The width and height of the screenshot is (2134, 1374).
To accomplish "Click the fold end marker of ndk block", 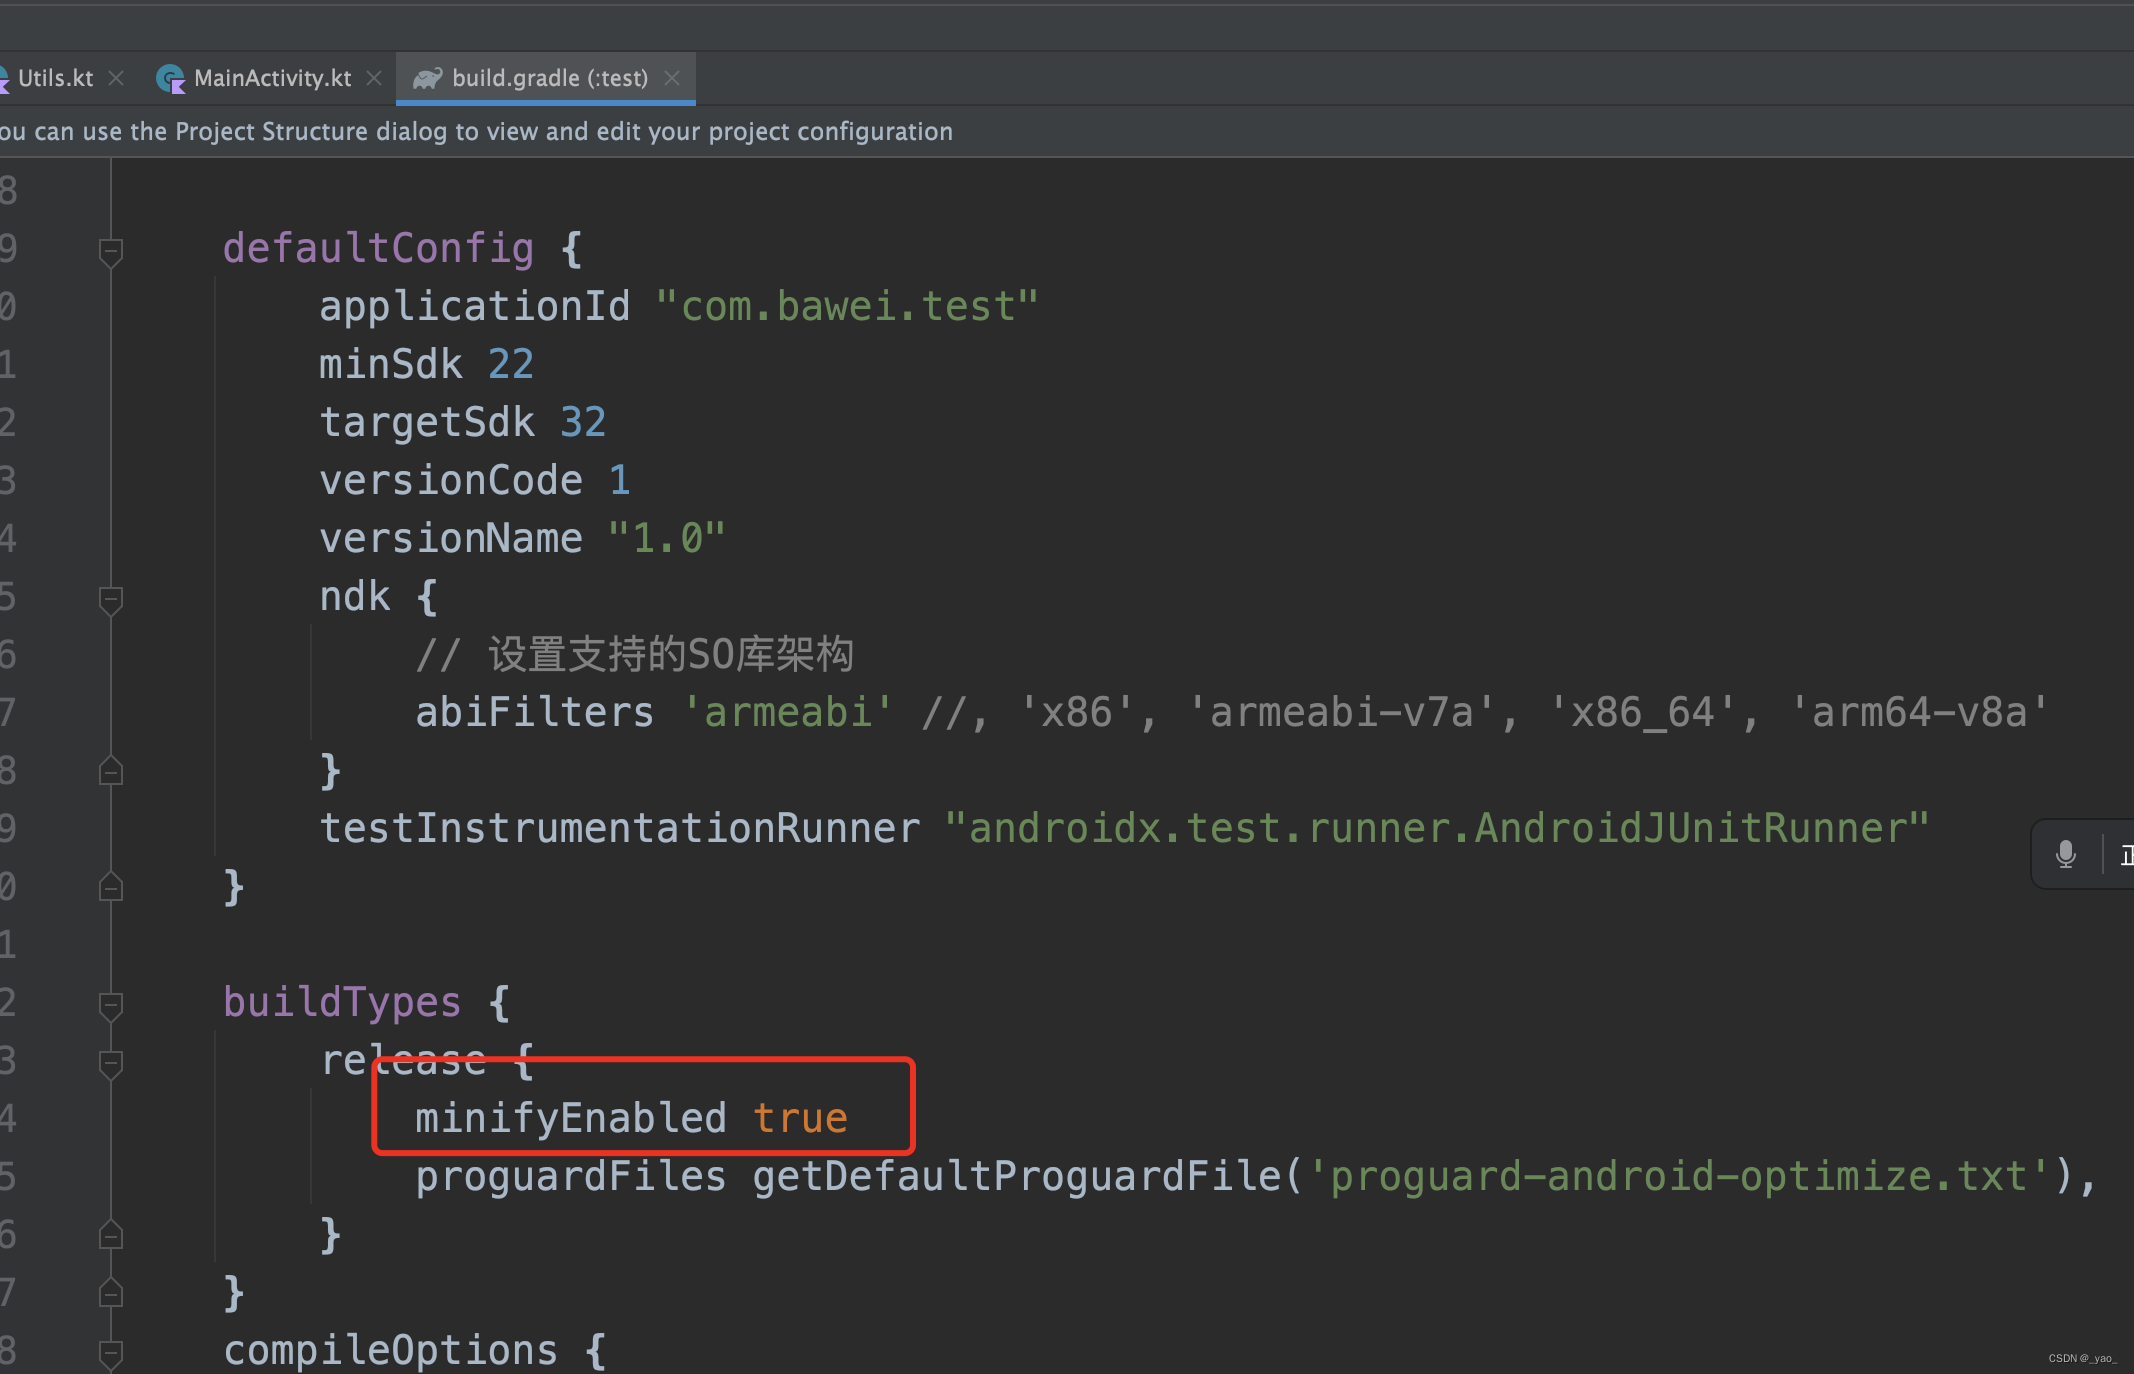I will [111, 771].
